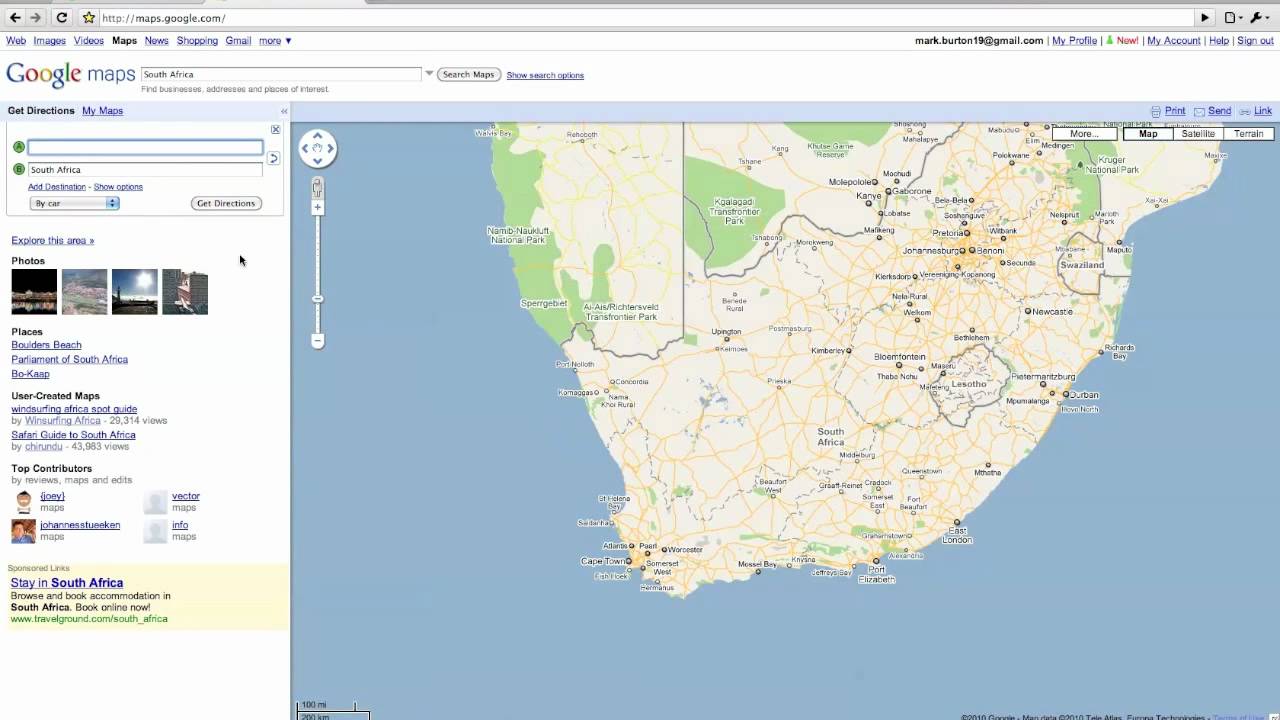Go forward with the browser forward arrow
This screenshot has height=720, width=1280.
pyautogui.click(x=36, y=17)
